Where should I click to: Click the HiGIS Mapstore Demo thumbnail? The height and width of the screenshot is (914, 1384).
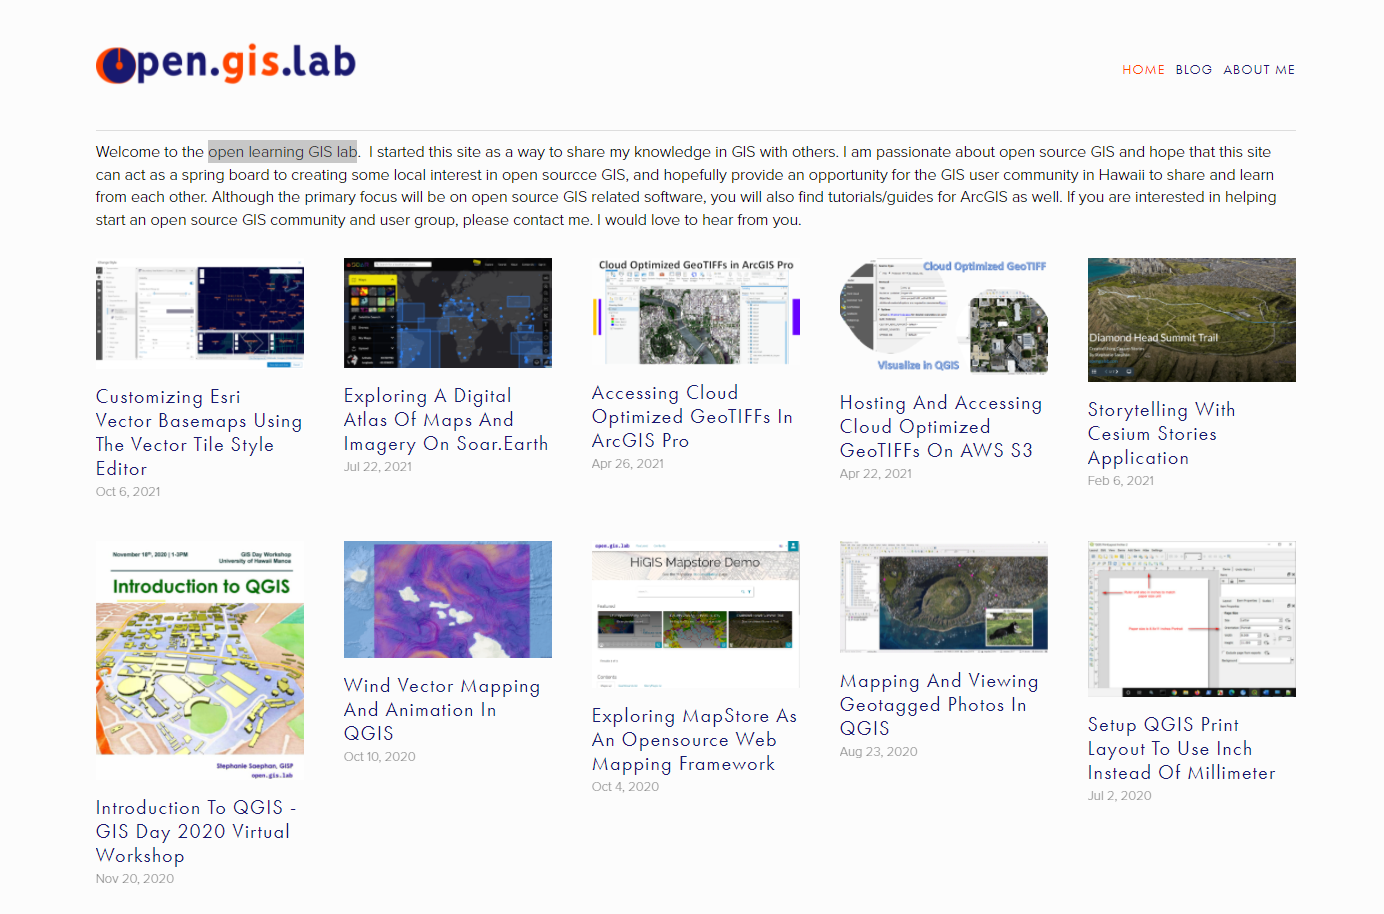point(696,614)
